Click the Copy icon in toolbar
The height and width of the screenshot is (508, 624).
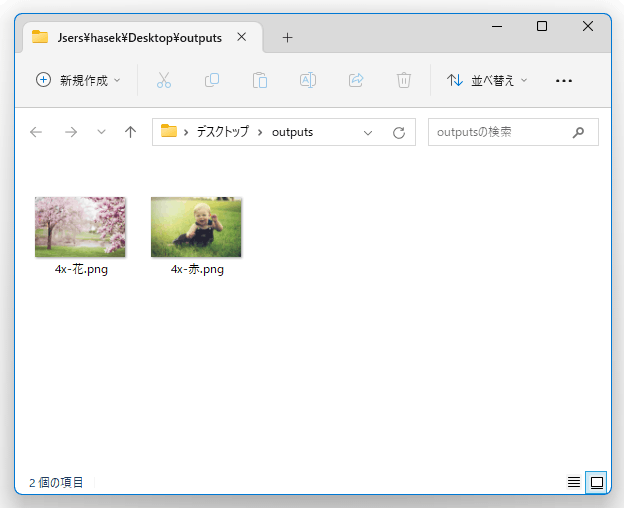(x=212, y=80)
